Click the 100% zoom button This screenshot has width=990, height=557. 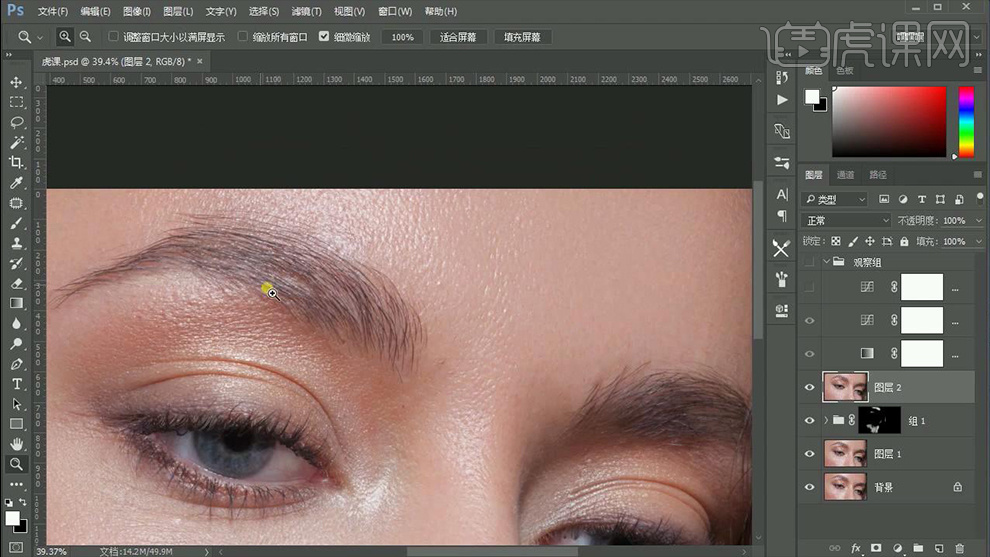pyautogui.click(x=402, y=37)
